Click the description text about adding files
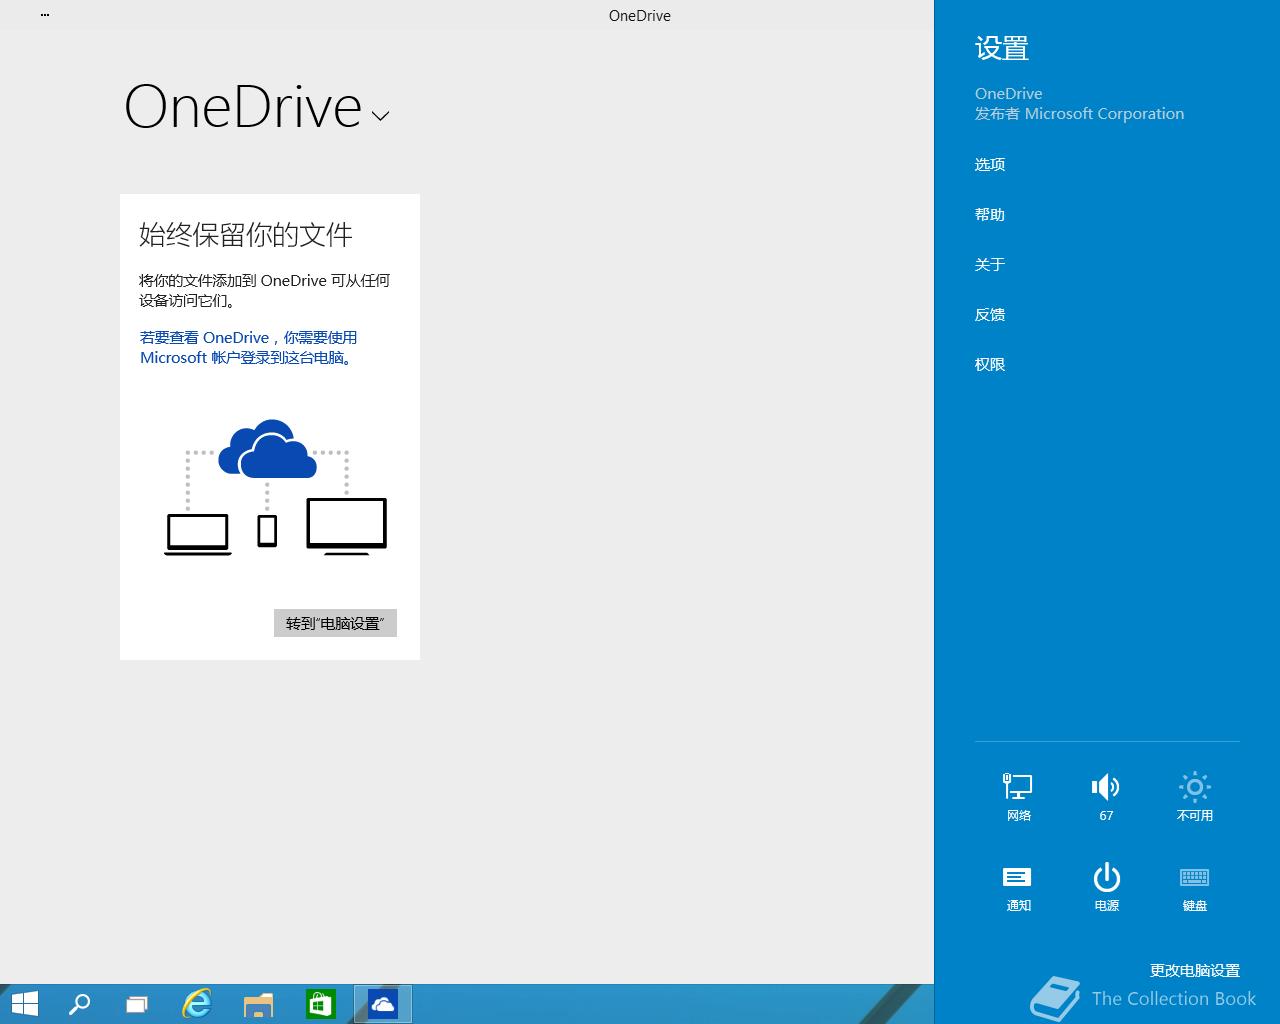This screenshot has width=1280, height=1024. pyautogui.click(x=265, y=290)
